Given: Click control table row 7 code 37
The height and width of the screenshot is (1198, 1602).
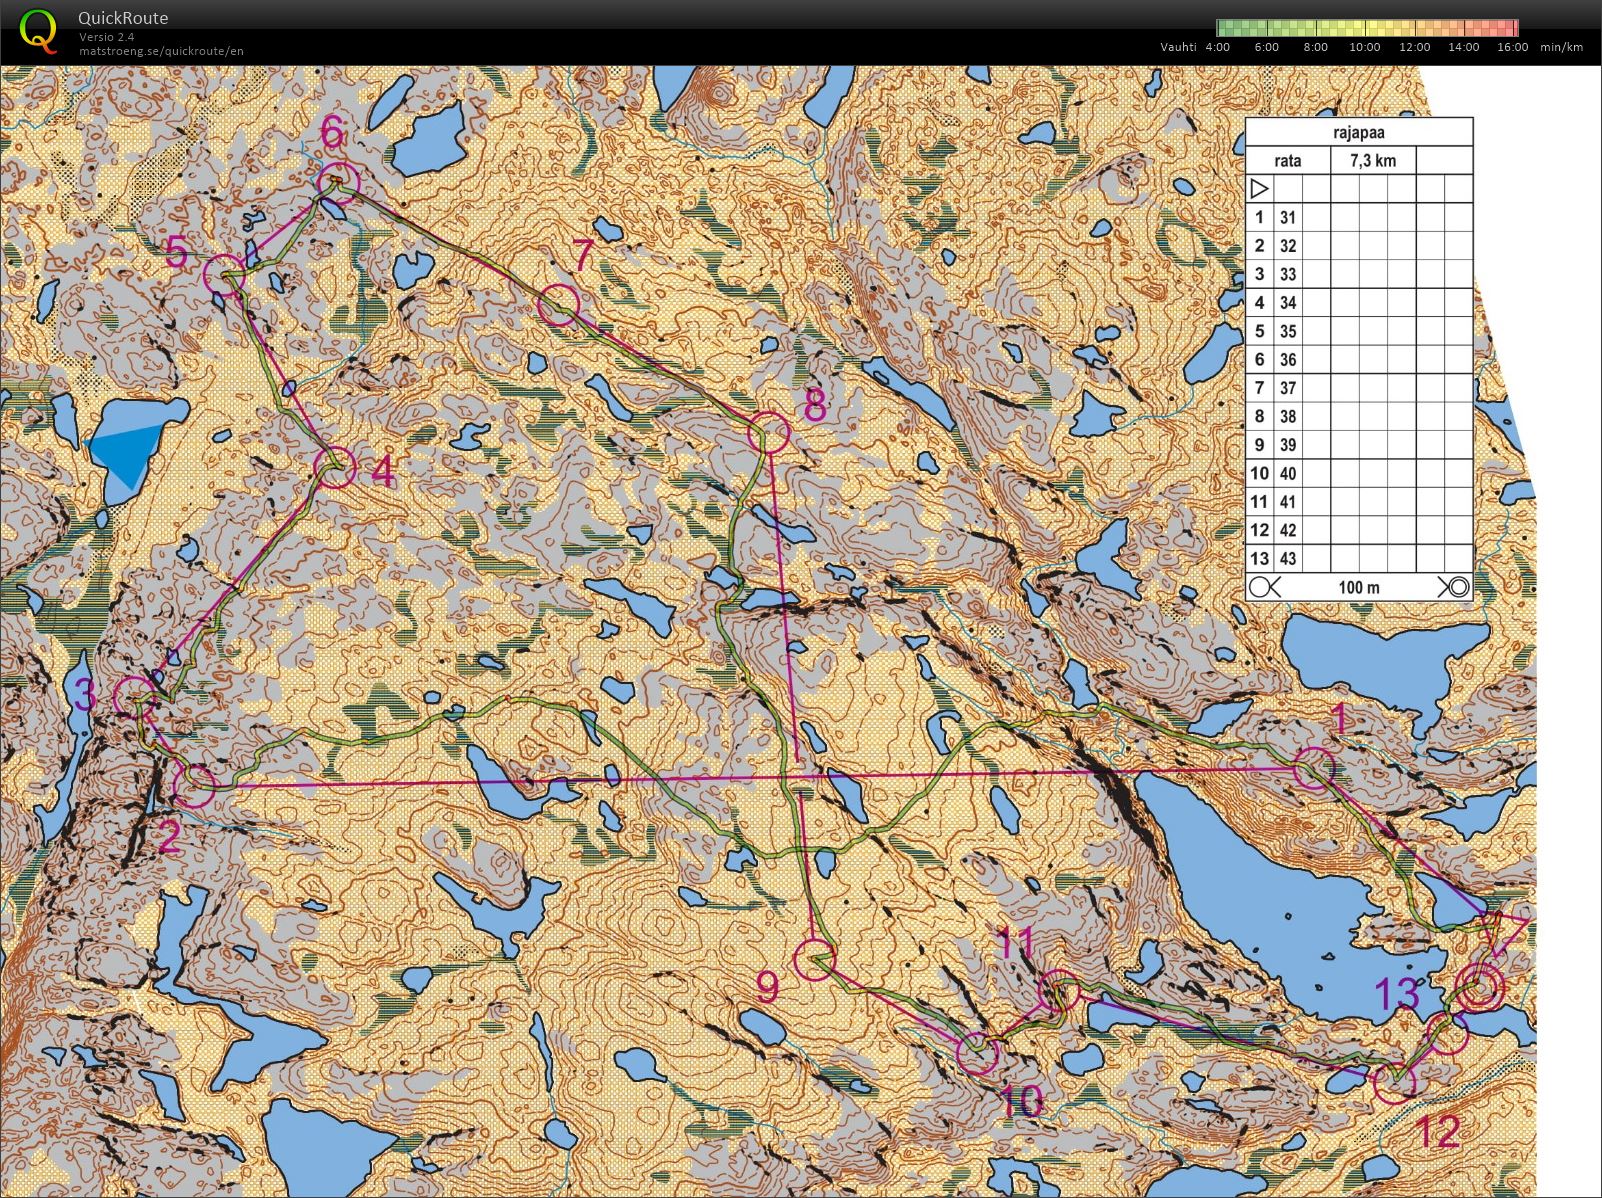Looking at the screenshot, I should pos(1287,388).
